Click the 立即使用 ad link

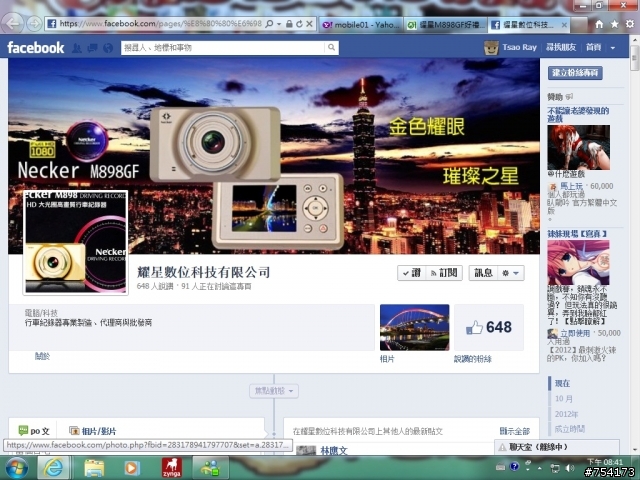click(575, 333)
